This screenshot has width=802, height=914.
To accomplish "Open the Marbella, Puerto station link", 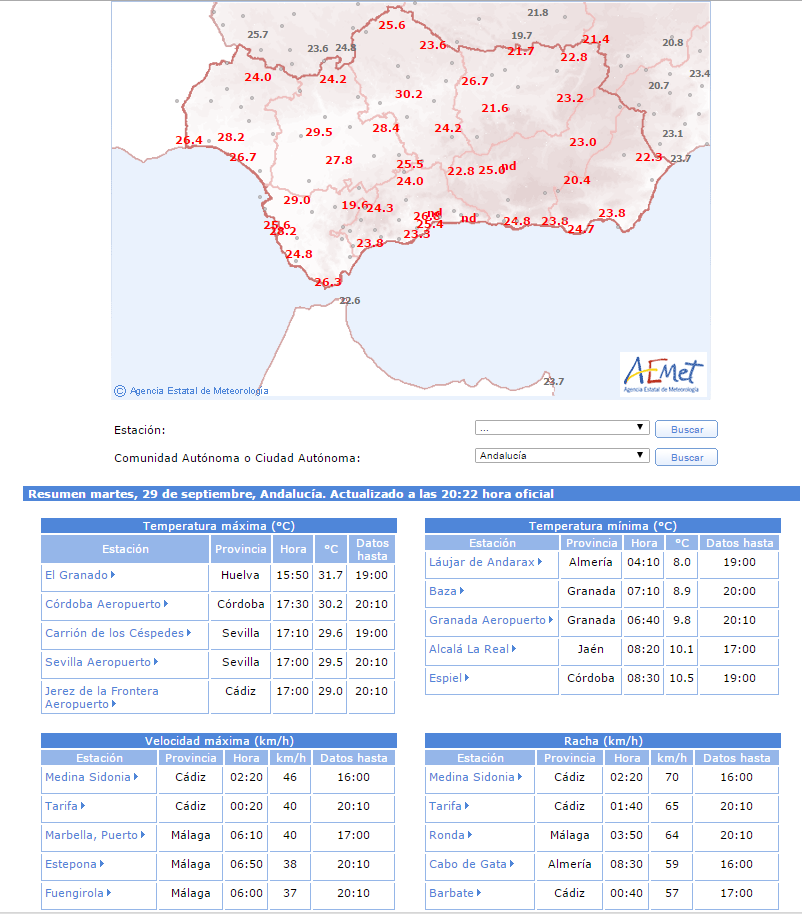I will click(92, 835).
